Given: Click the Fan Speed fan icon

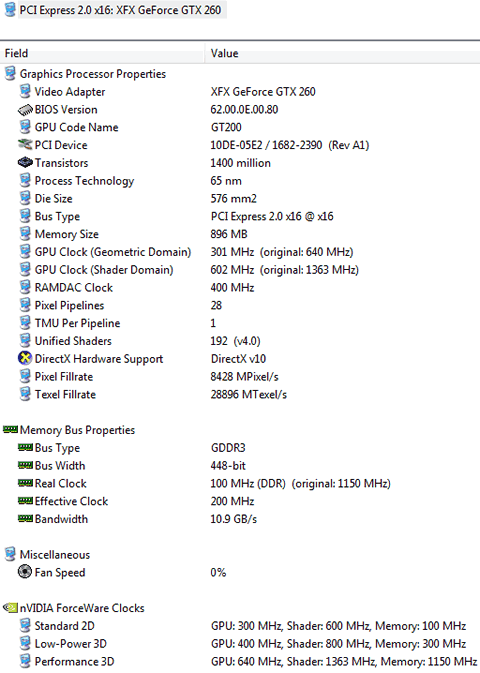Looking at the screenshot, I should tap(25, 572).
